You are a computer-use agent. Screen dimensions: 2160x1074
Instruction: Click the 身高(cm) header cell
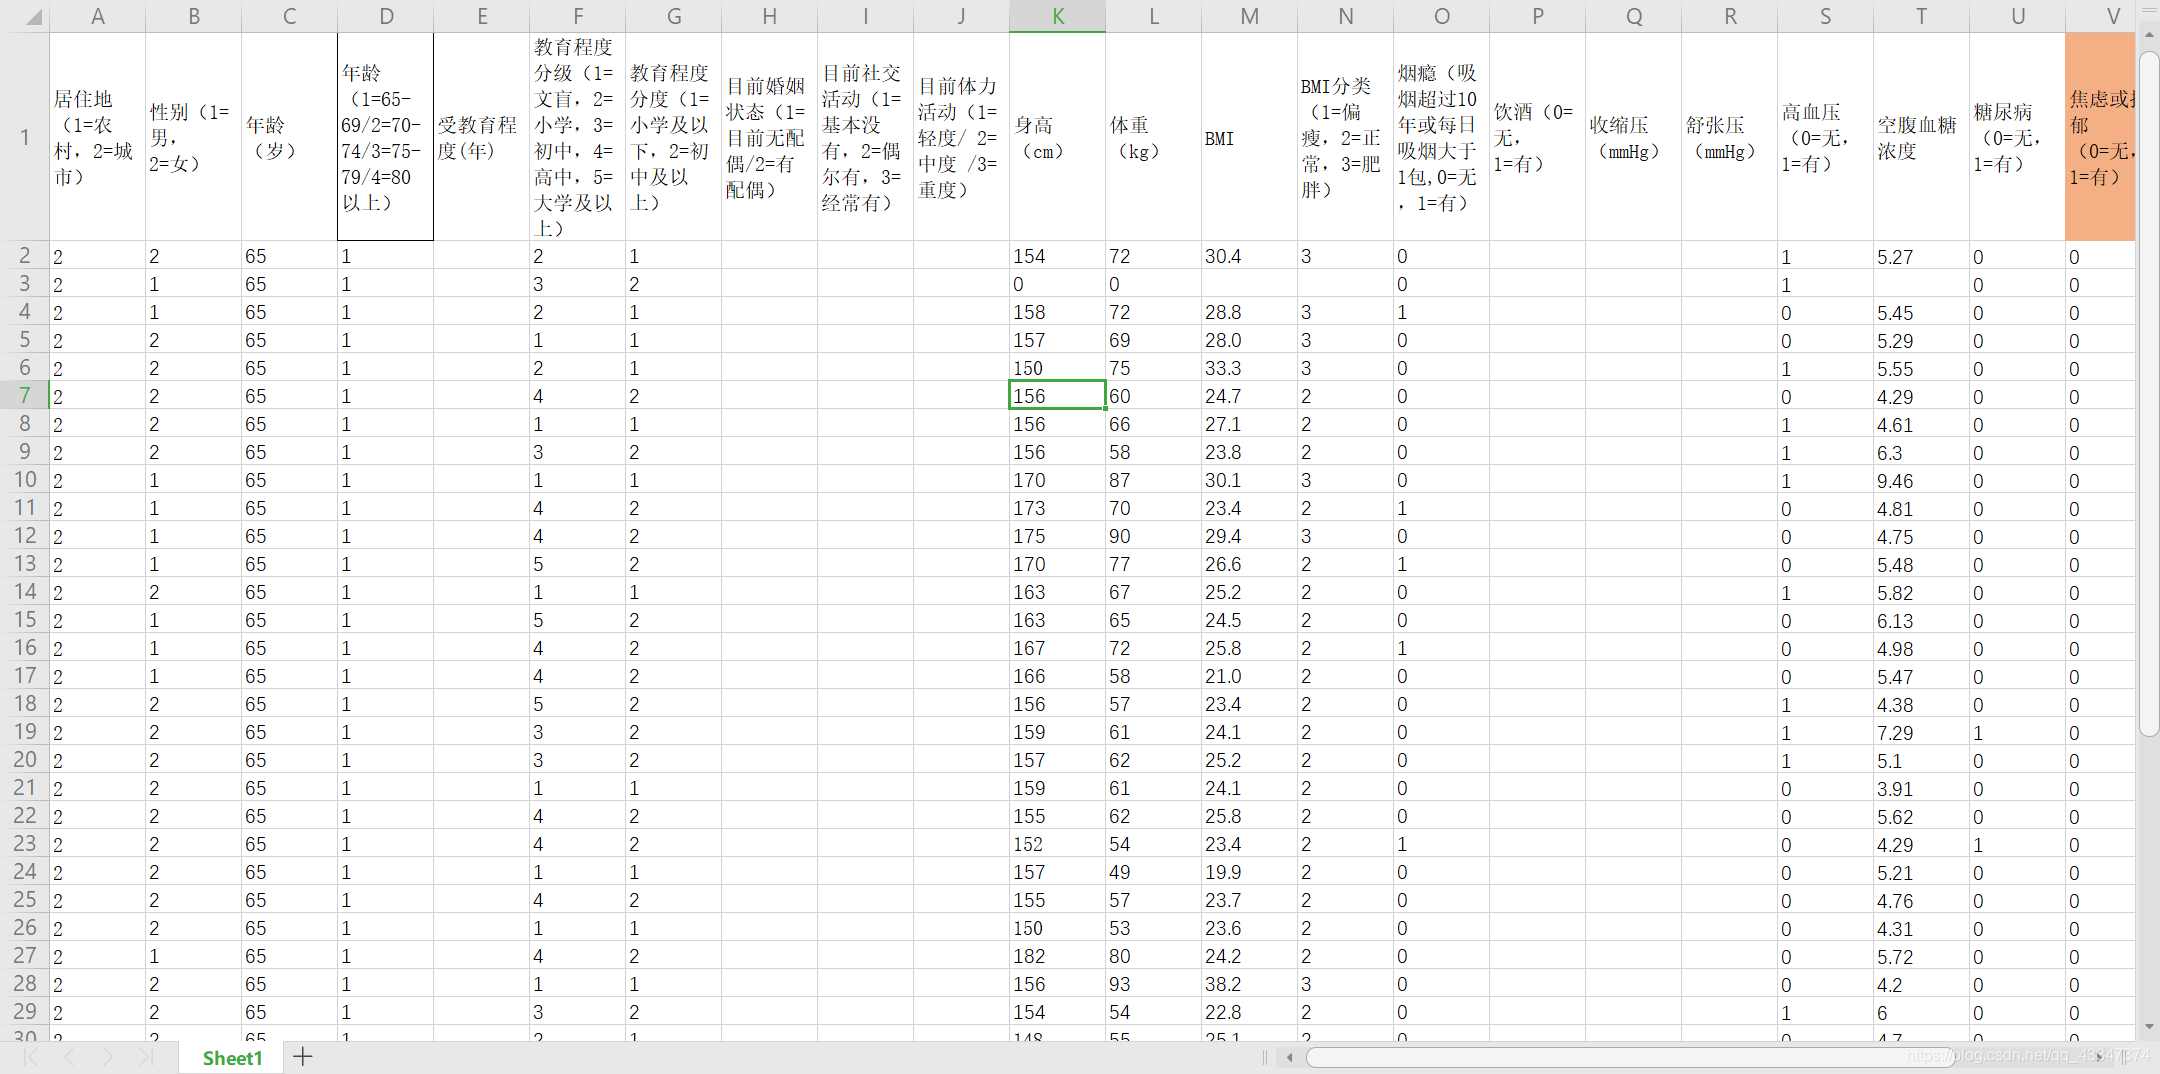1057,137
